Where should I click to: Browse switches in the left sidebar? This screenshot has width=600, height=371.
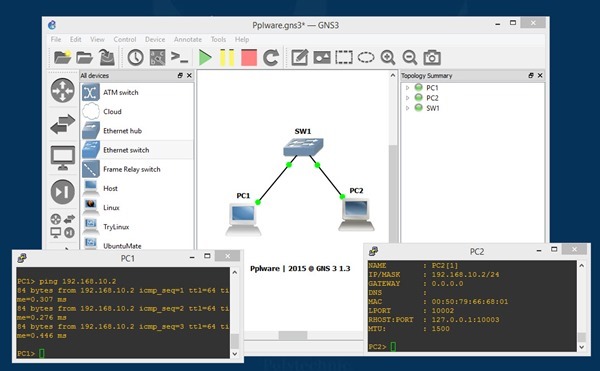pos(63,124)
